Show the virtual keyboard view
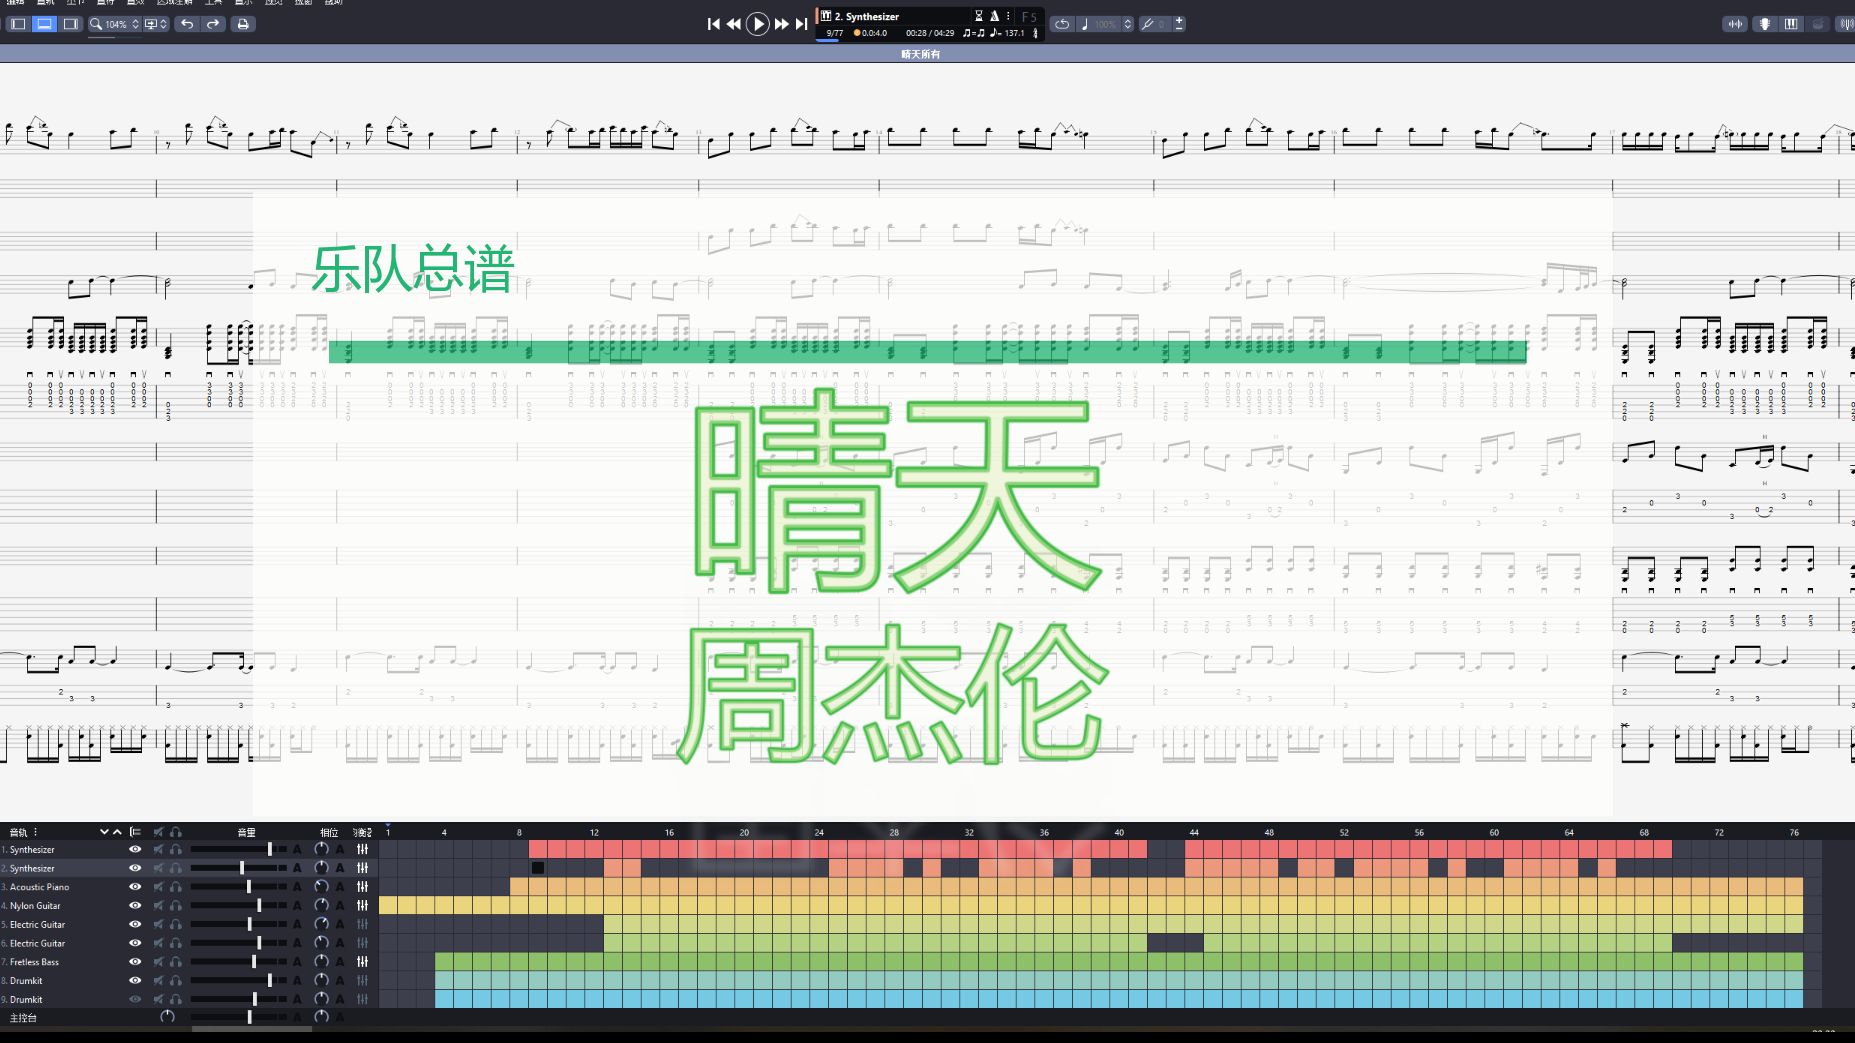The height and width of the screenshot is (1043, 1855). click(x=1791, y=24)
